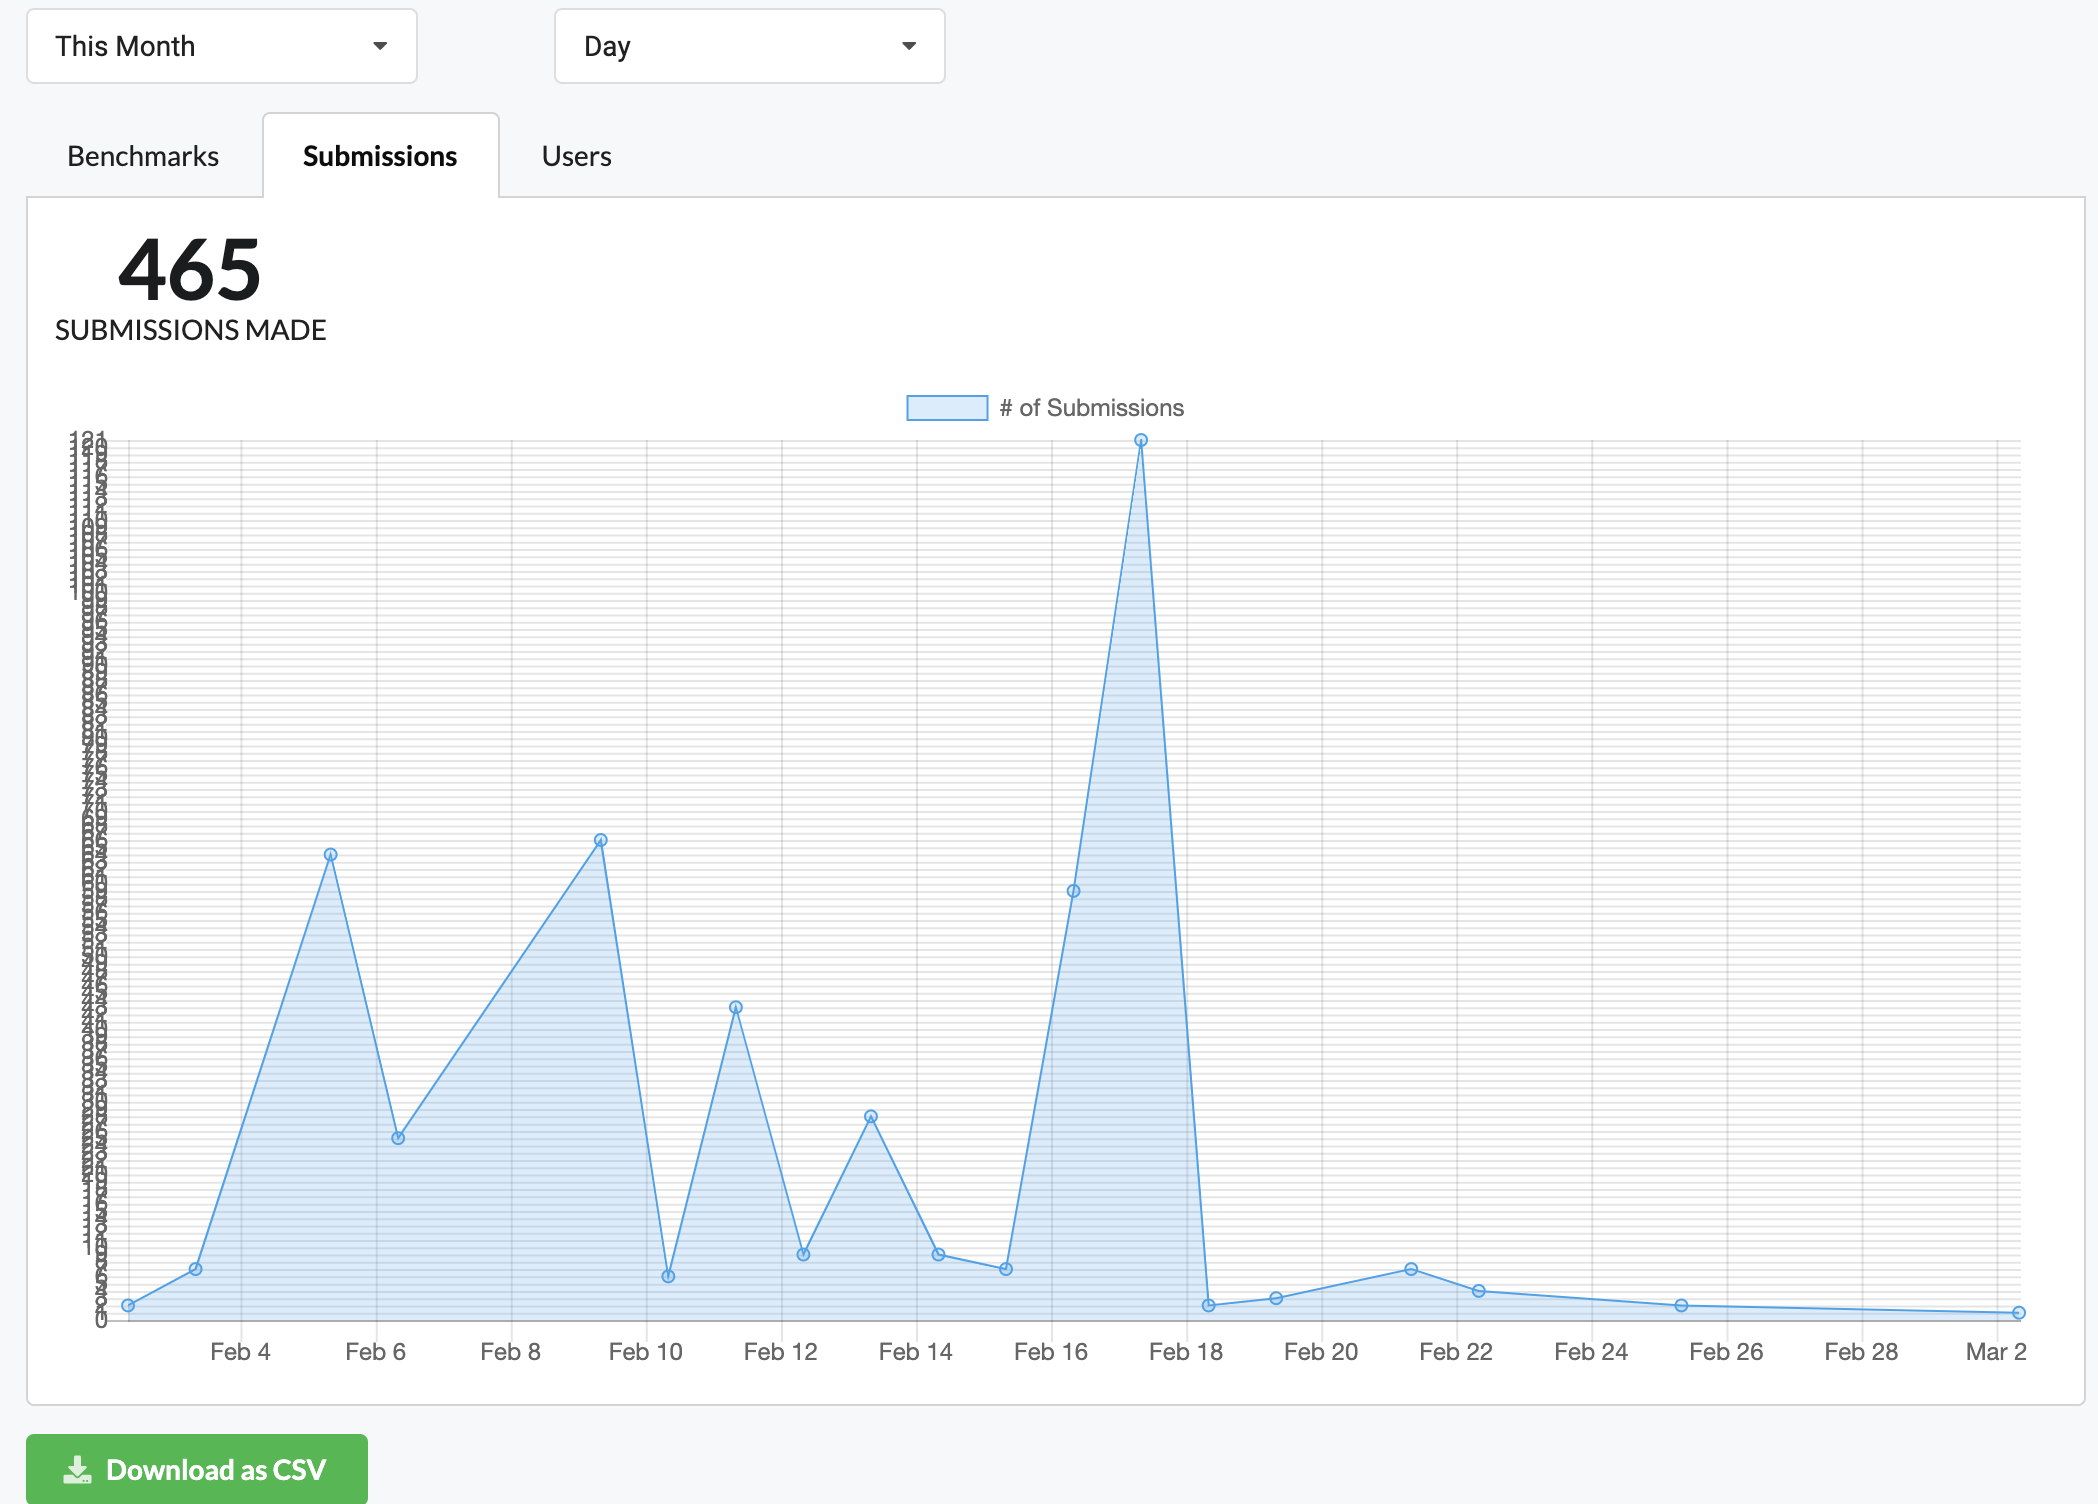The image size is (2098, 1504).
Task: Click the Download as CSV button
Action: [197, 1469]
